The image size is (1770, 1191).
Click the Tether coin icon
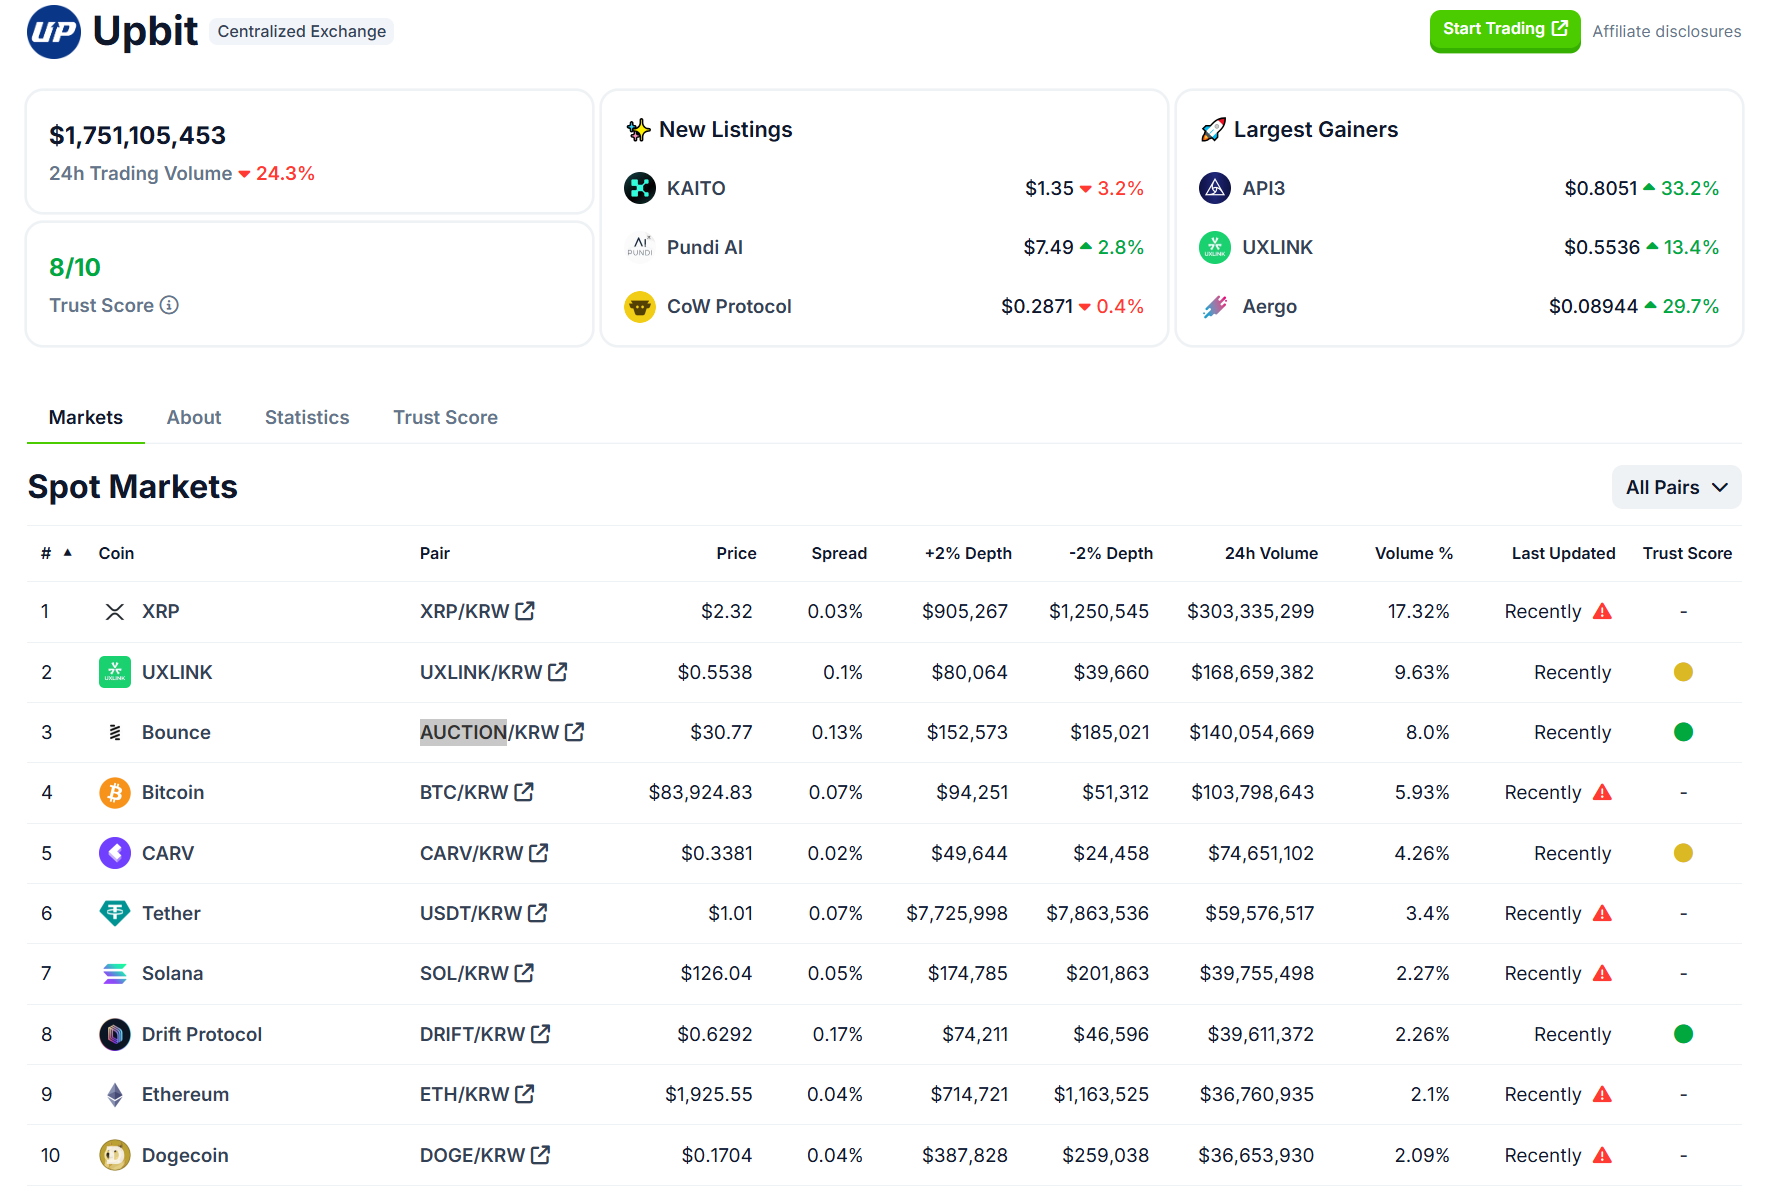point(115,913)
